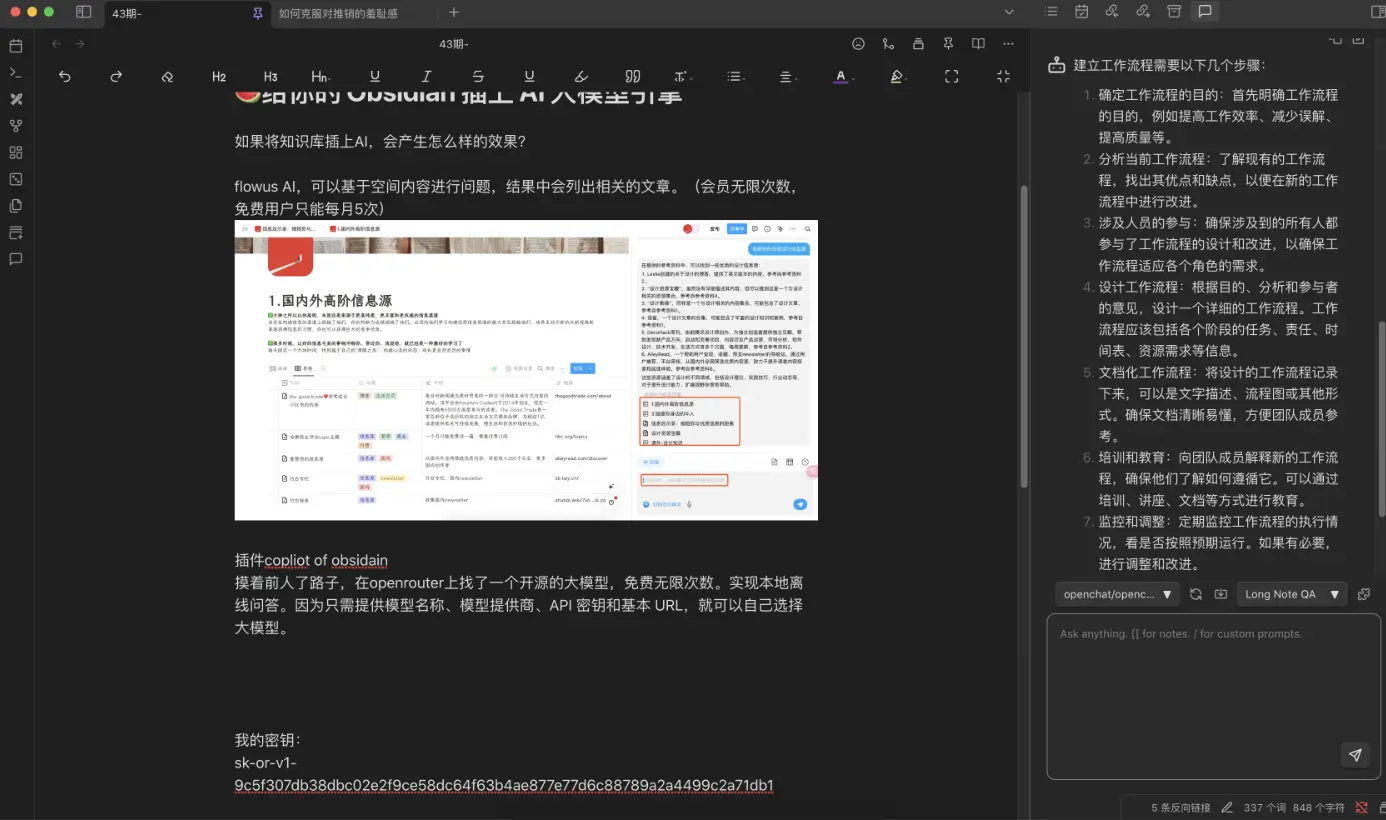Image resolution: width=1386 pixels, height=820 pixels.
Task: Click the Ask anything chat input field
Action: [1200, 680]
